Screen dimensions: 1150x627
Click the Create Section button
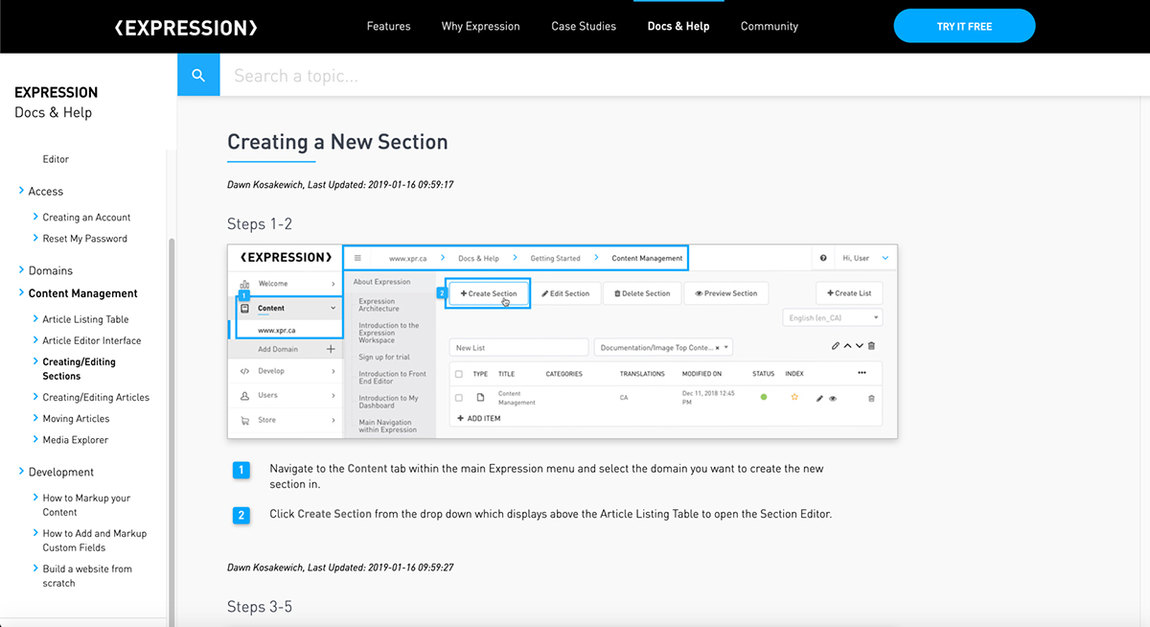tap(487, 293)
